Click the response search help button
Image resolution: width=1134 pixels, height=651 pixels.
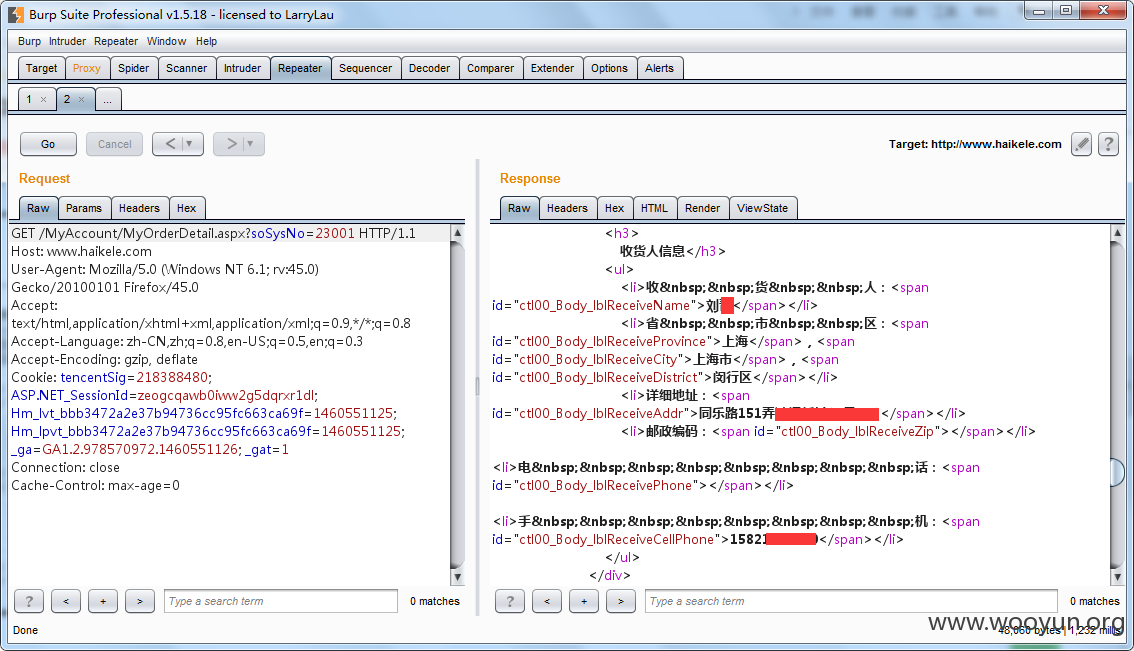tap(510, 601)
